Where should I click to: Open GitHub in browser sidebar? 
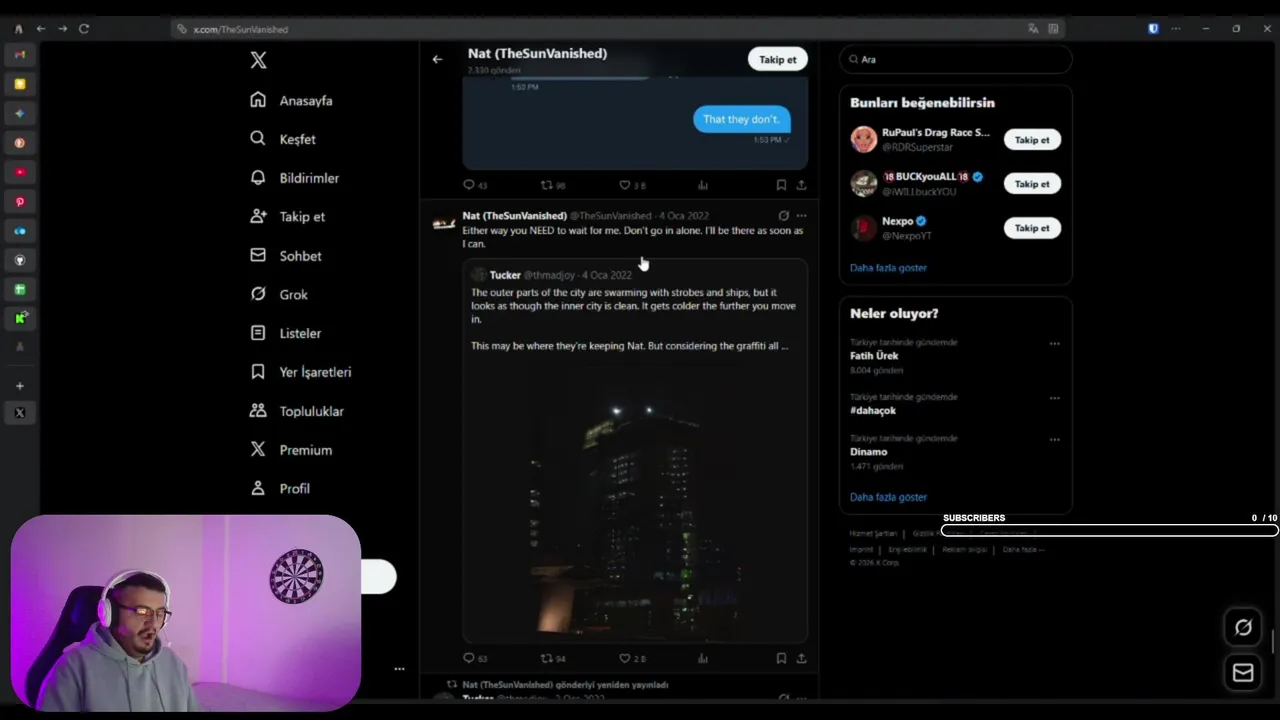coord(19,260)
